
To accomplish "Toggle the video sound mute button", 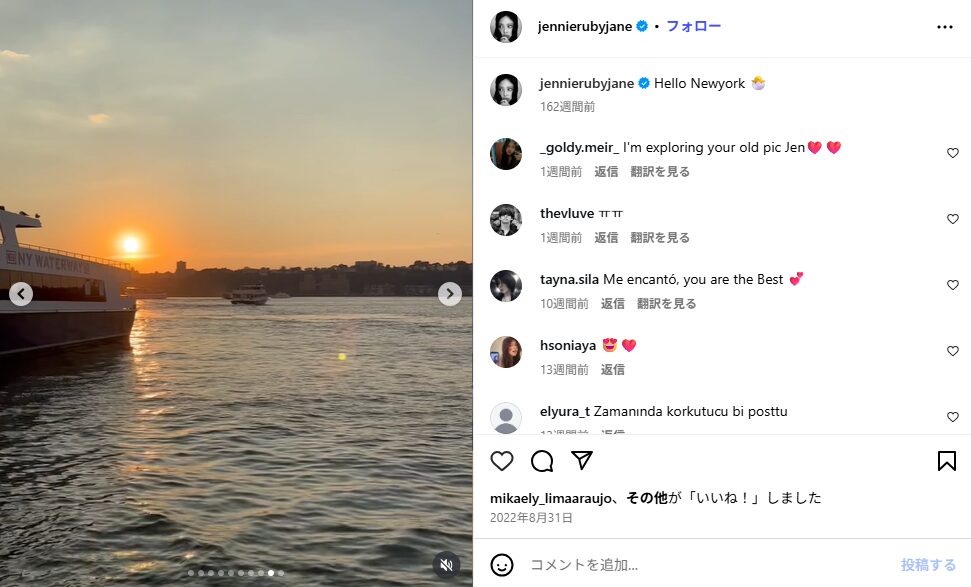I will click(446, 565).
